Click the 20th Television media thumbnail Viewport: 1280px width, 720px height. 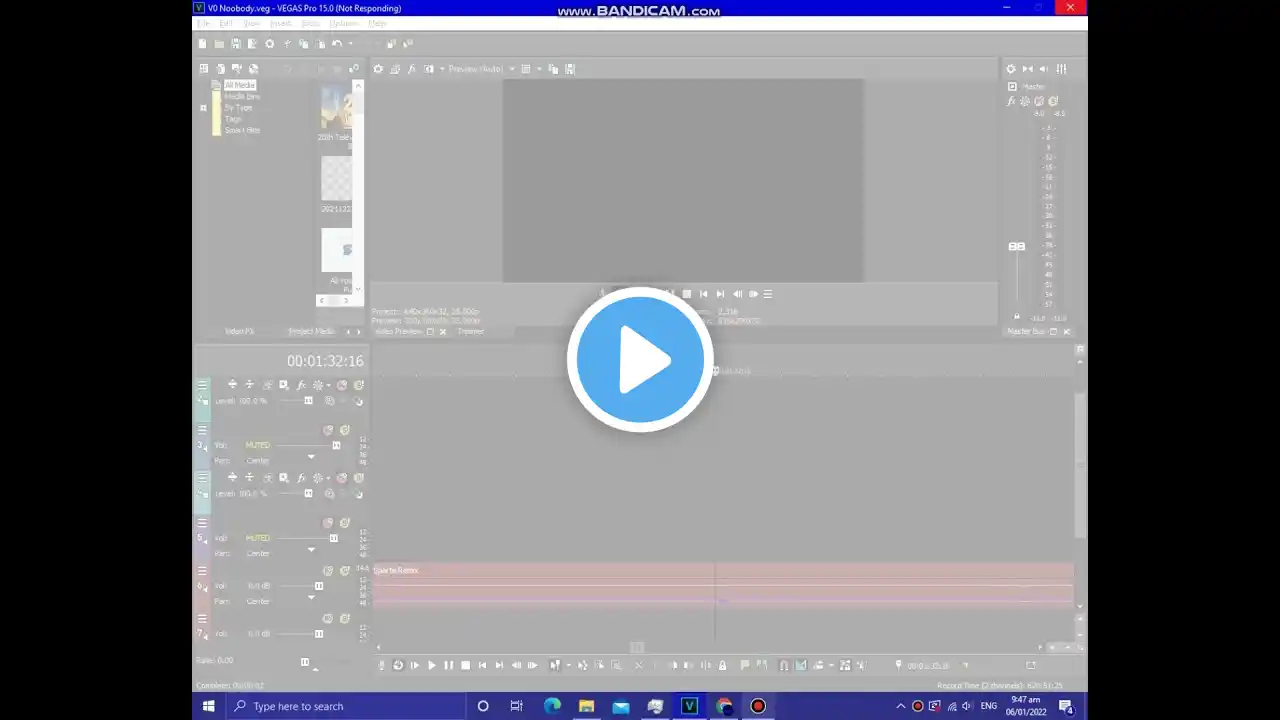pos(337,108)
